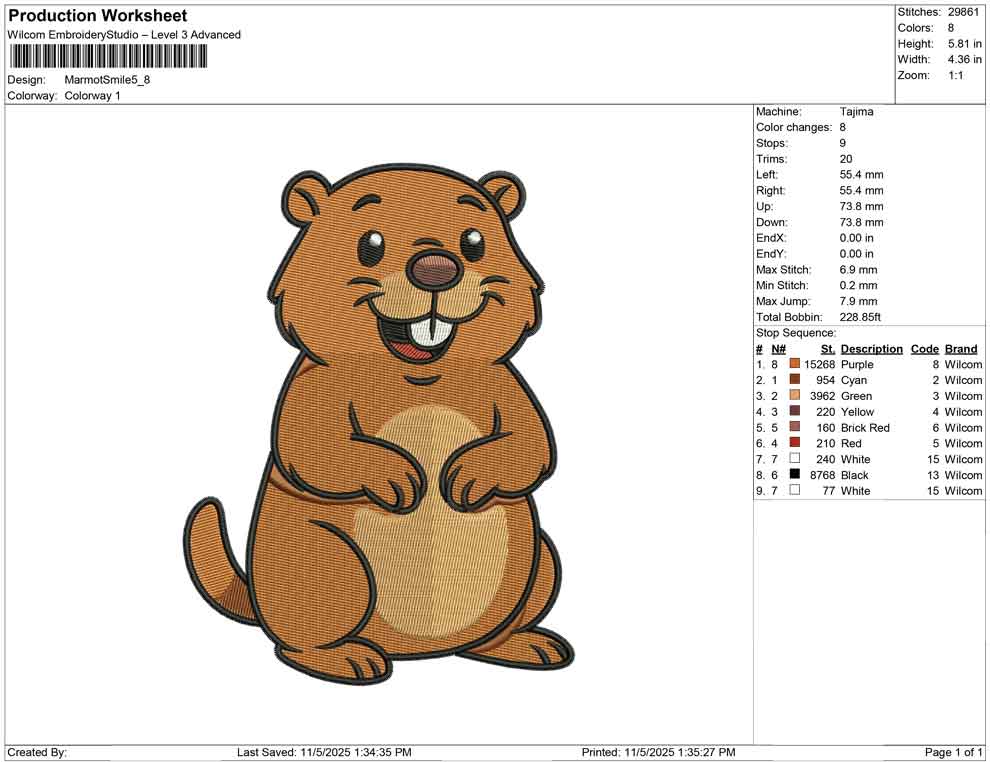Screen dimensions: 990x762
Task: Click the Black thread color swatch
Action: click(x=794, y=474)
